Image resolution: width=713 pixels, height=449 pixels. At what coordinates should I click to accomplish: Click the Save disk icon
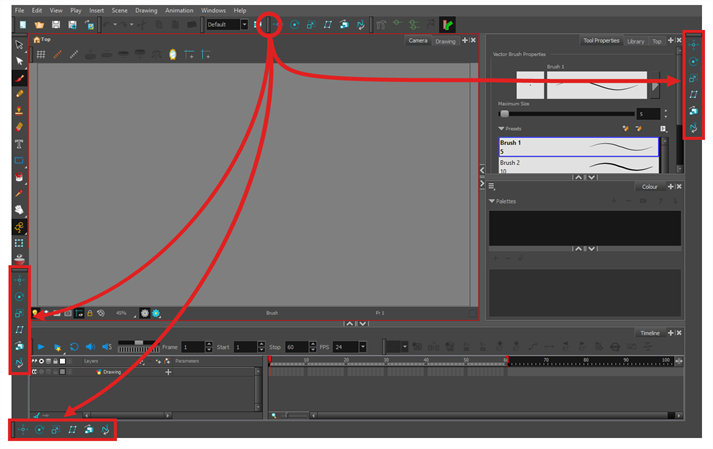[57, 24]
